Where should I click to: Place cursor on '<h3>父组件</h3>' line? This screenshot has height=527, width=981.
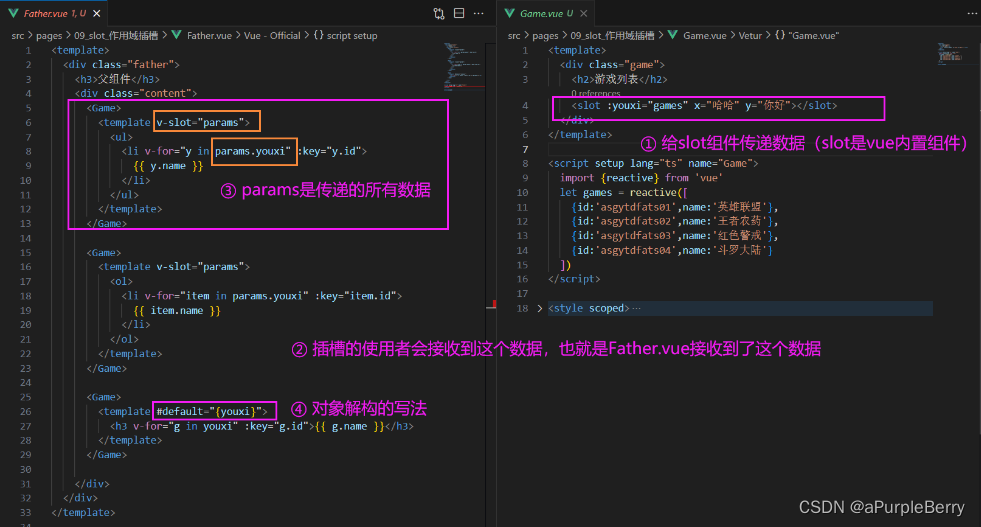tap(118, 79)
